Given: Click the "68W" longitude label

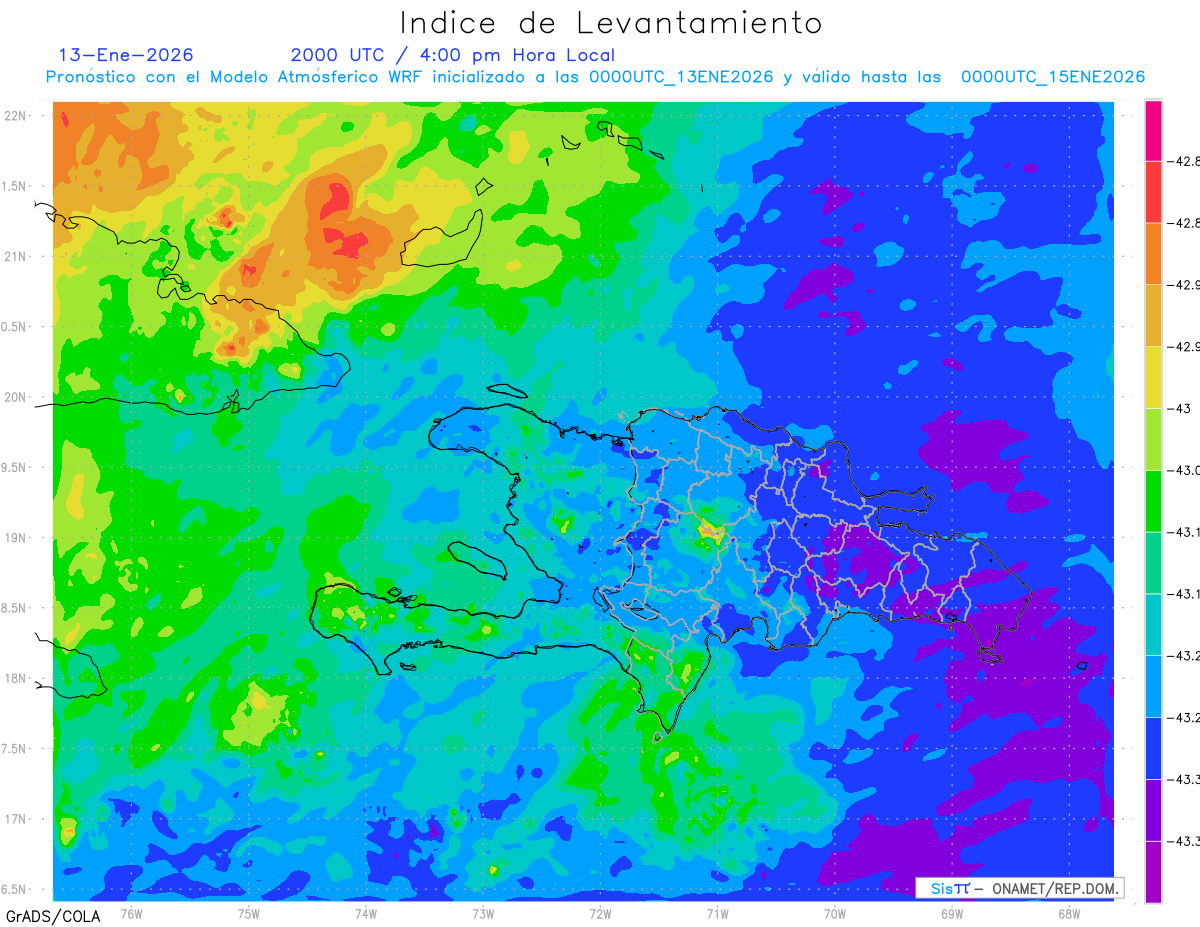Looking at the screenshot, I should pos(1069,913).
